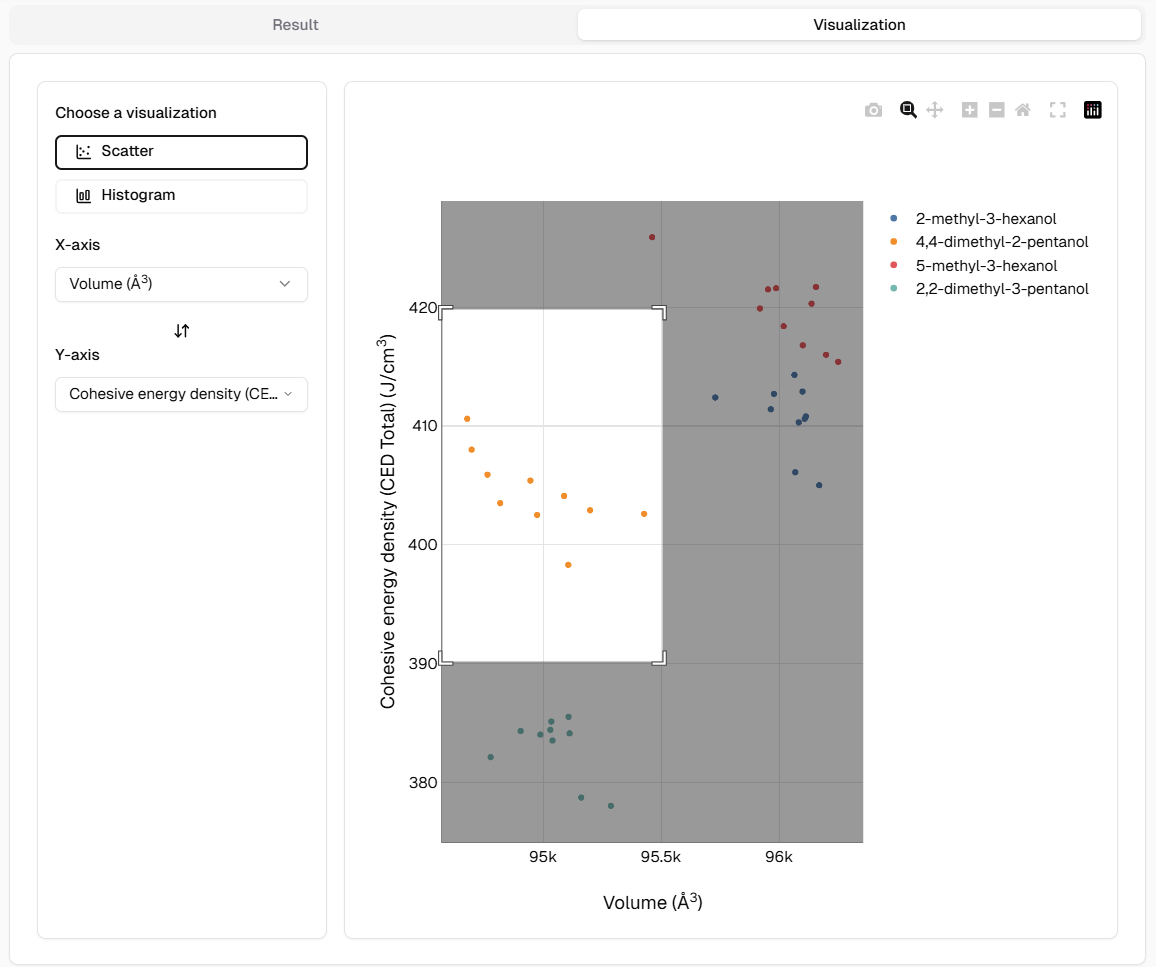The width and height of the screenshot is (1156, 967).
Task: Open the Plotly logo link
Action: (1093, 110)
